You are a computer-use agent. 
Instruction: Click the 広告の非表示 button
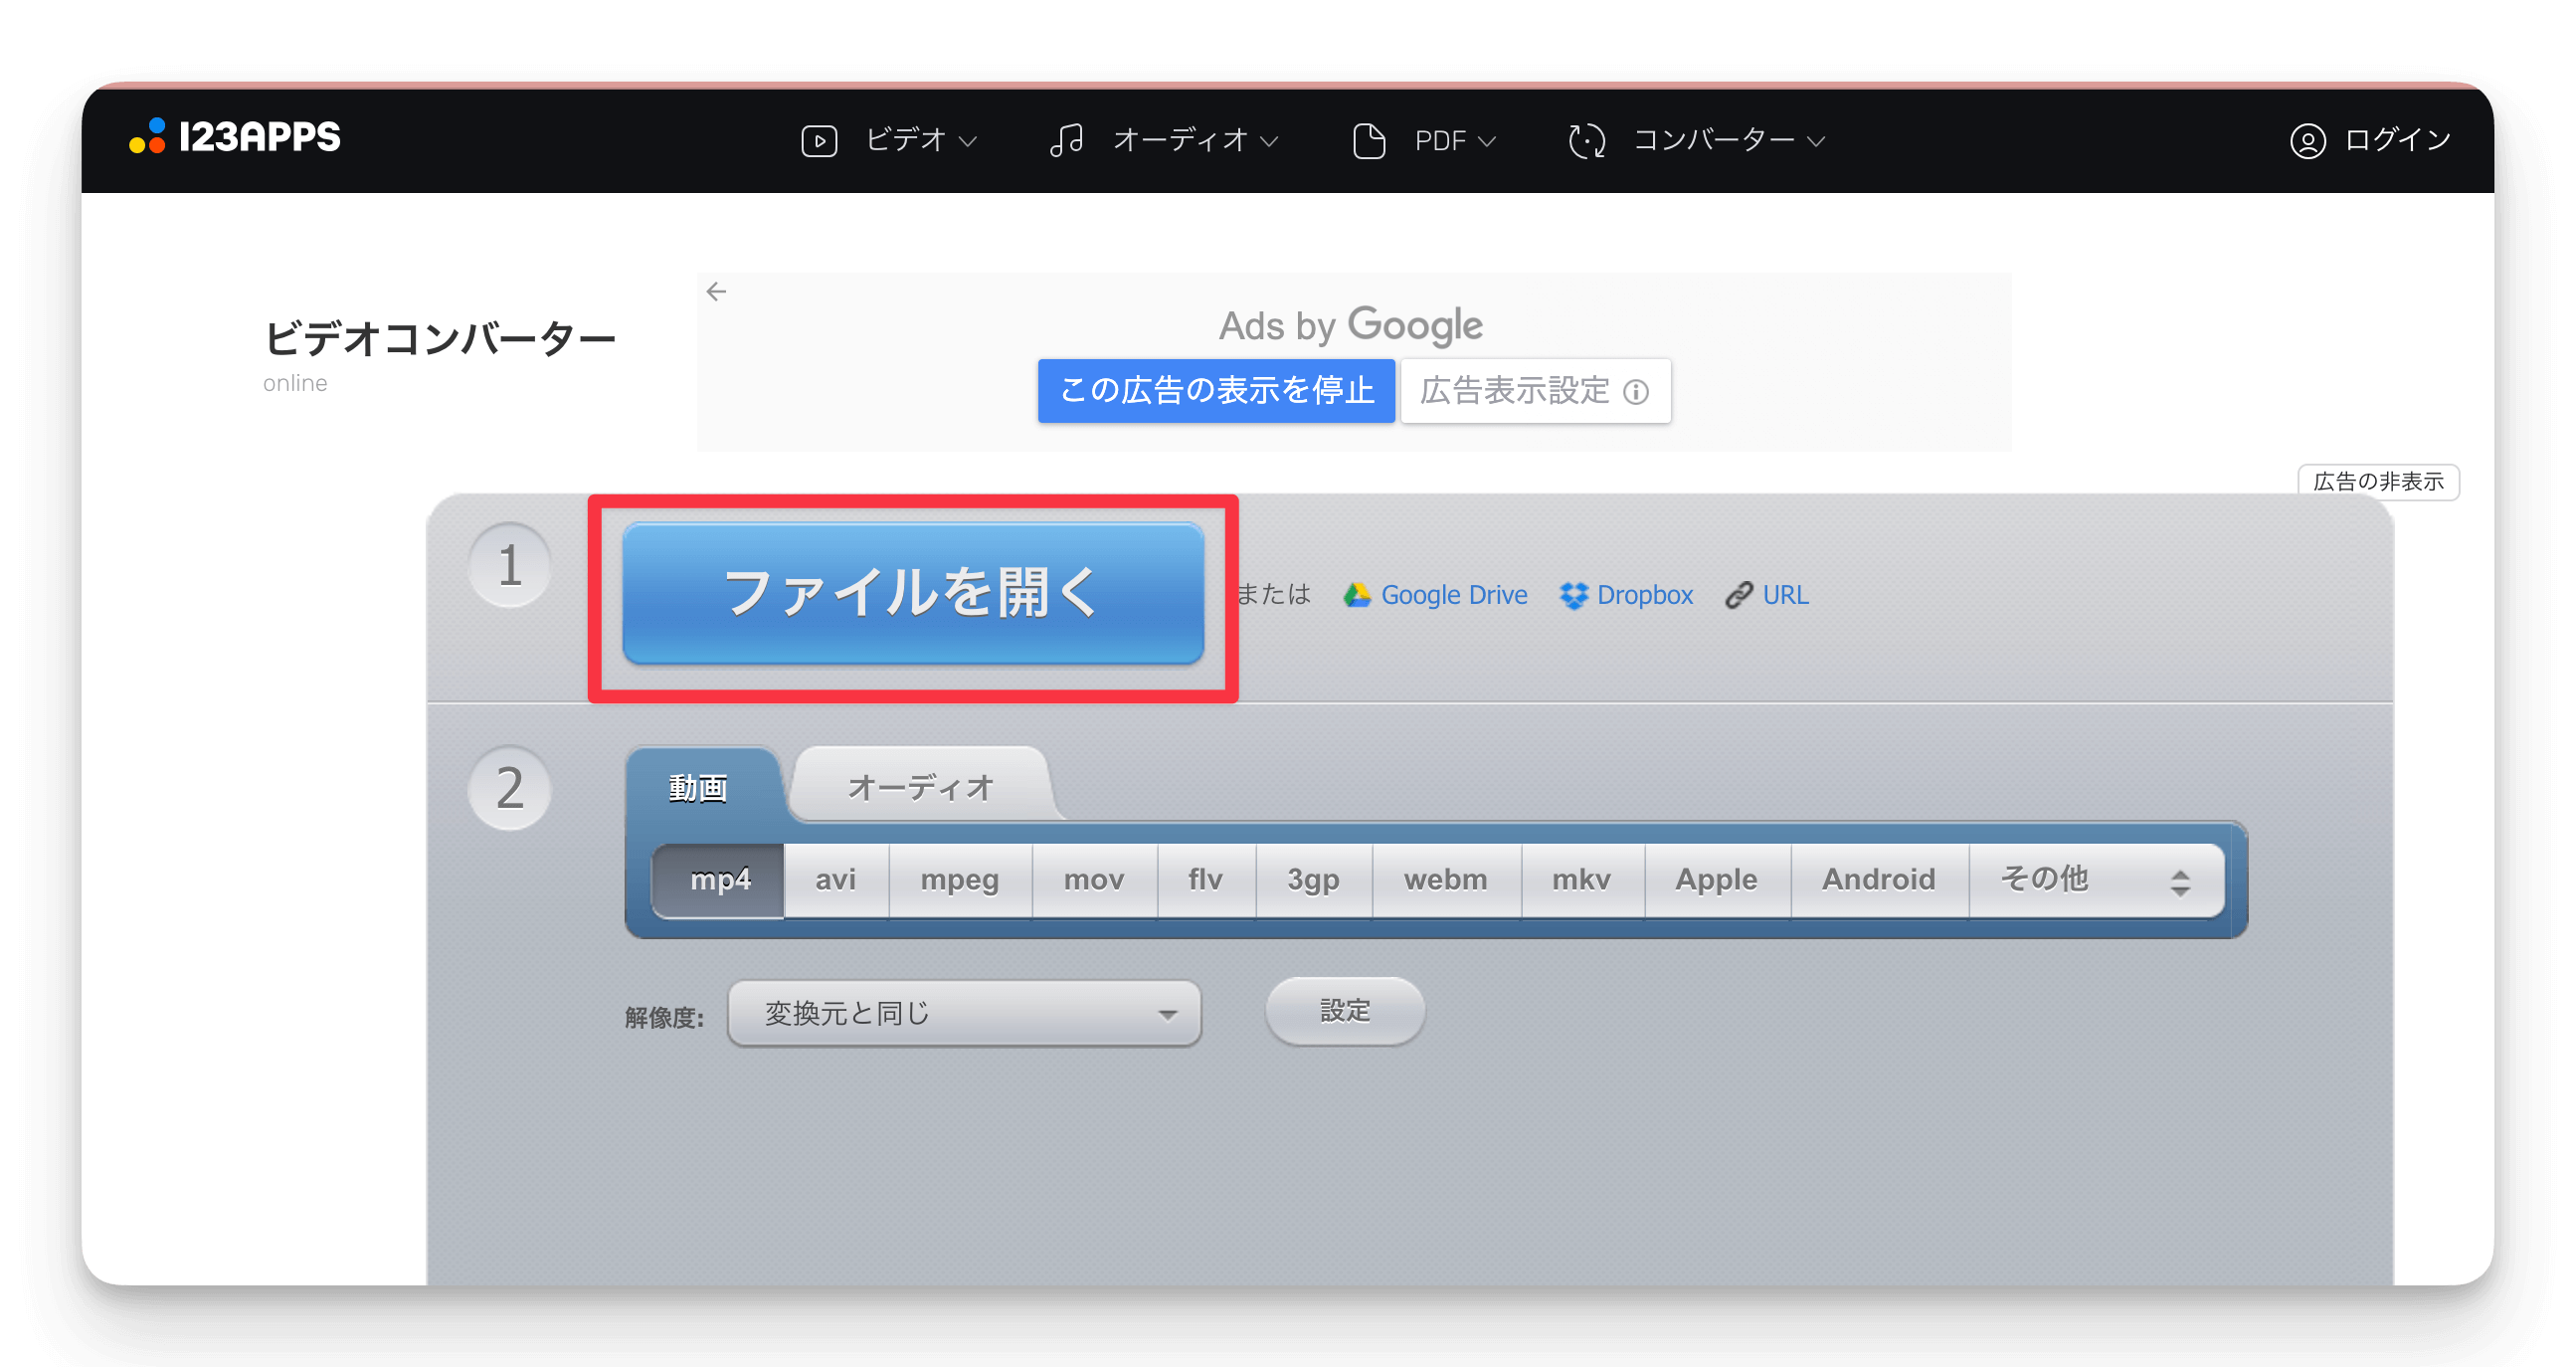tap(2378, 482)
